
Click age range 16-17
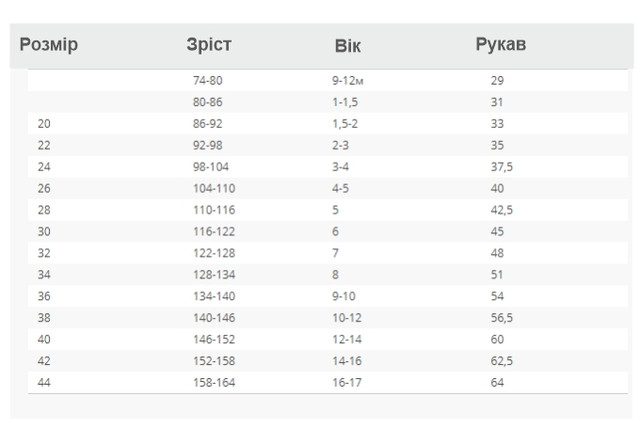(347, 383)
